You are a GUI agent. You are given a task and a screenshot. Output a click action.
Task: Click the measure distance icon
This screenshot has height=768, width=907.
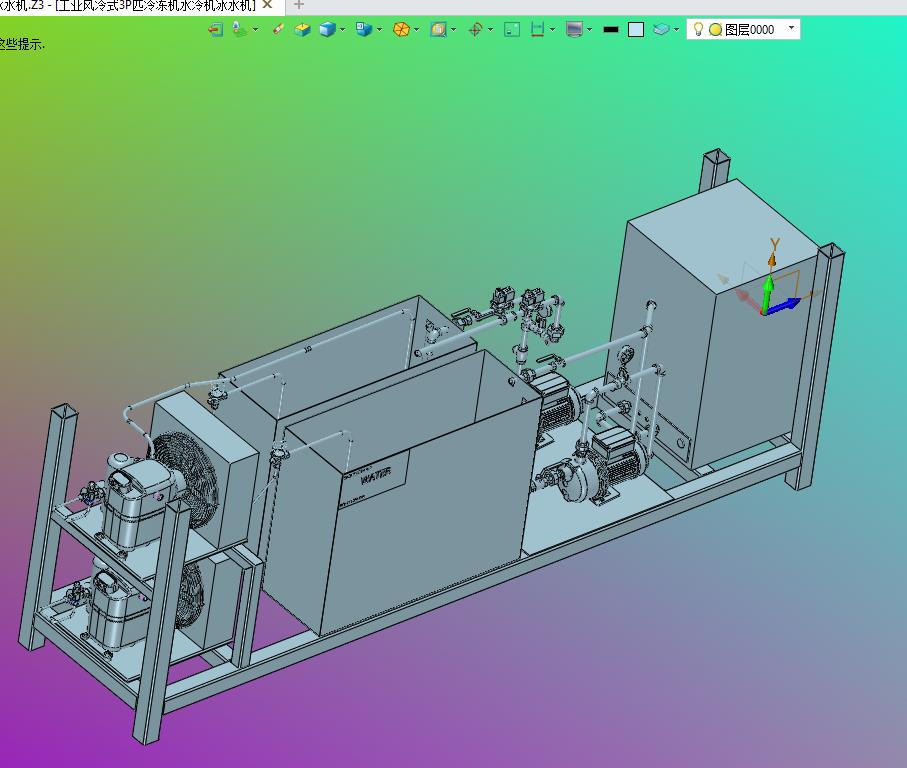(x=537, y=29)
